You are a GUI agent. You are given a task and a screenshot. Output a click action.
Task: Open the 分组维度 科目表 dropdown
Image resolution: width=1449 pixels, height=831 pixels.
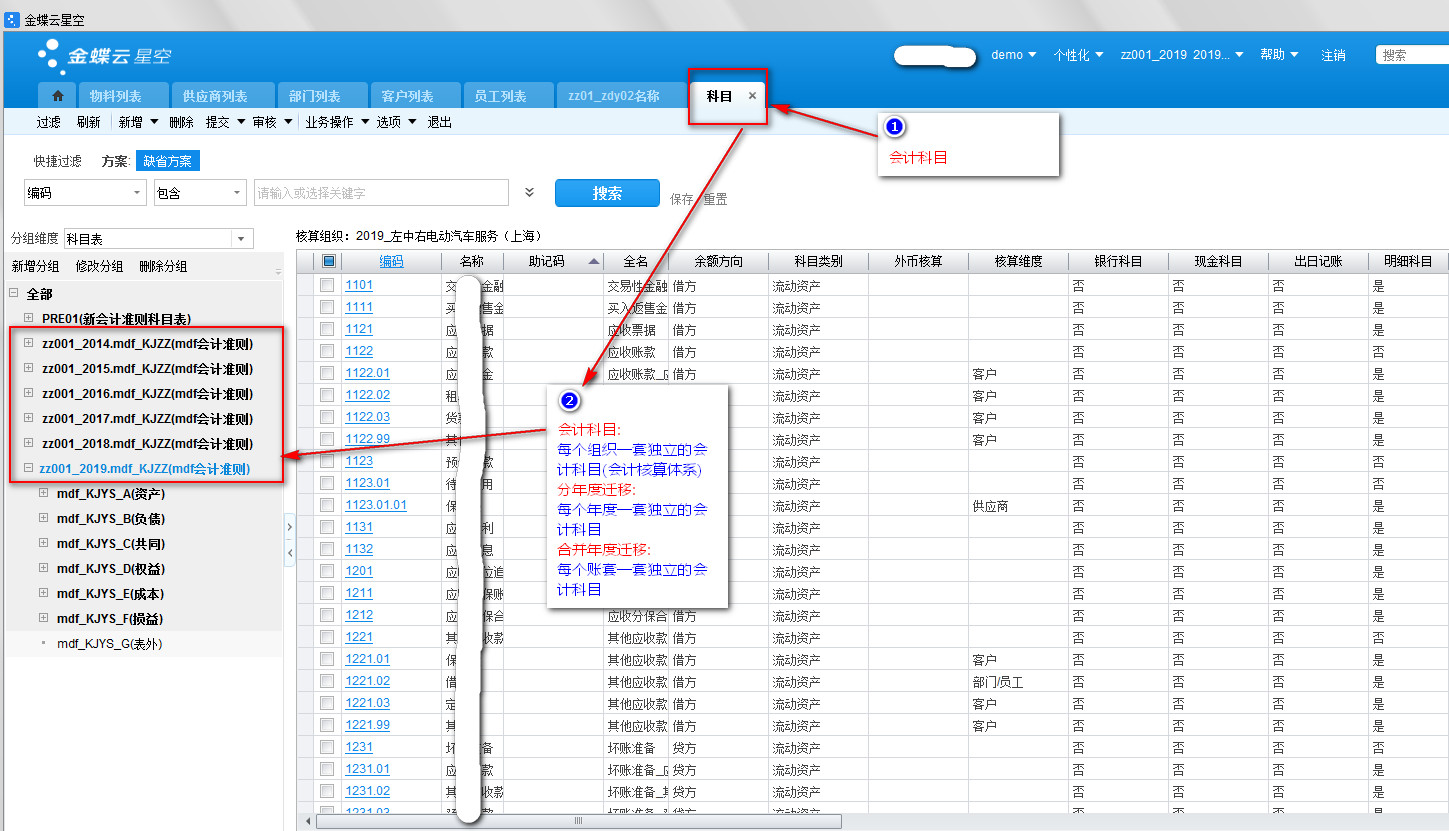(x=241, y=239)
